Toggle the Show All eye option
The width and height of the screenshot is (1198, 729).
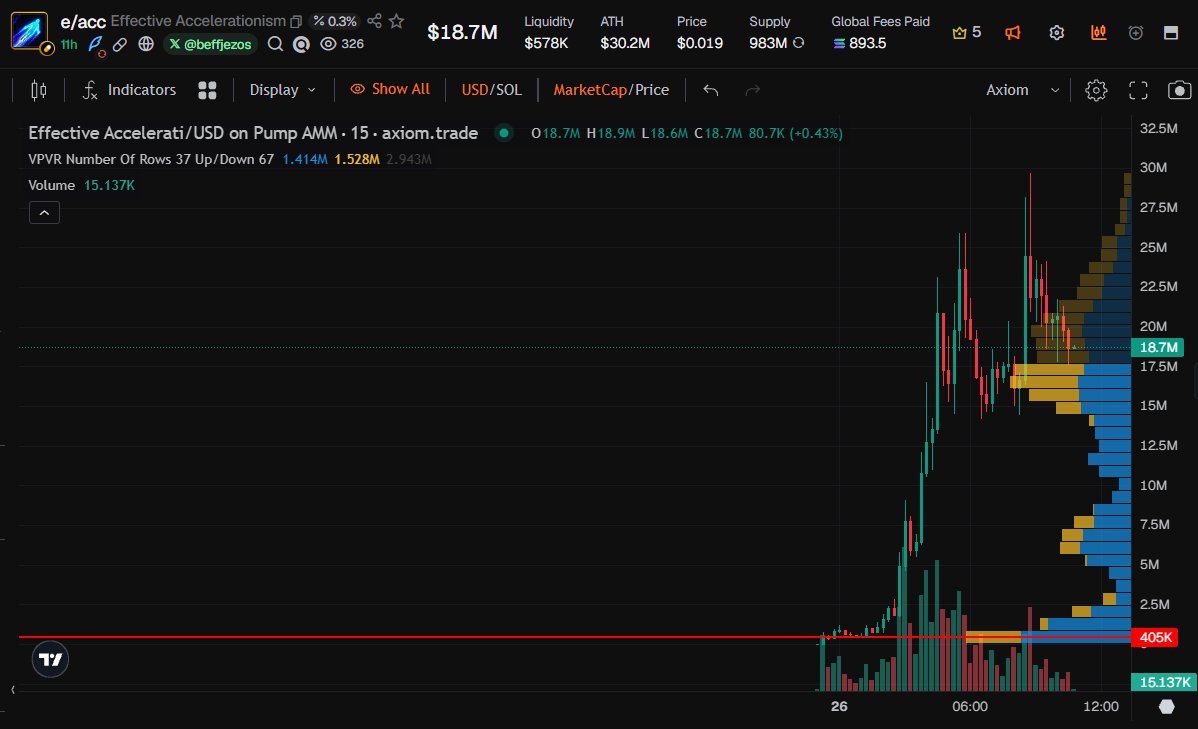point(390,89)
